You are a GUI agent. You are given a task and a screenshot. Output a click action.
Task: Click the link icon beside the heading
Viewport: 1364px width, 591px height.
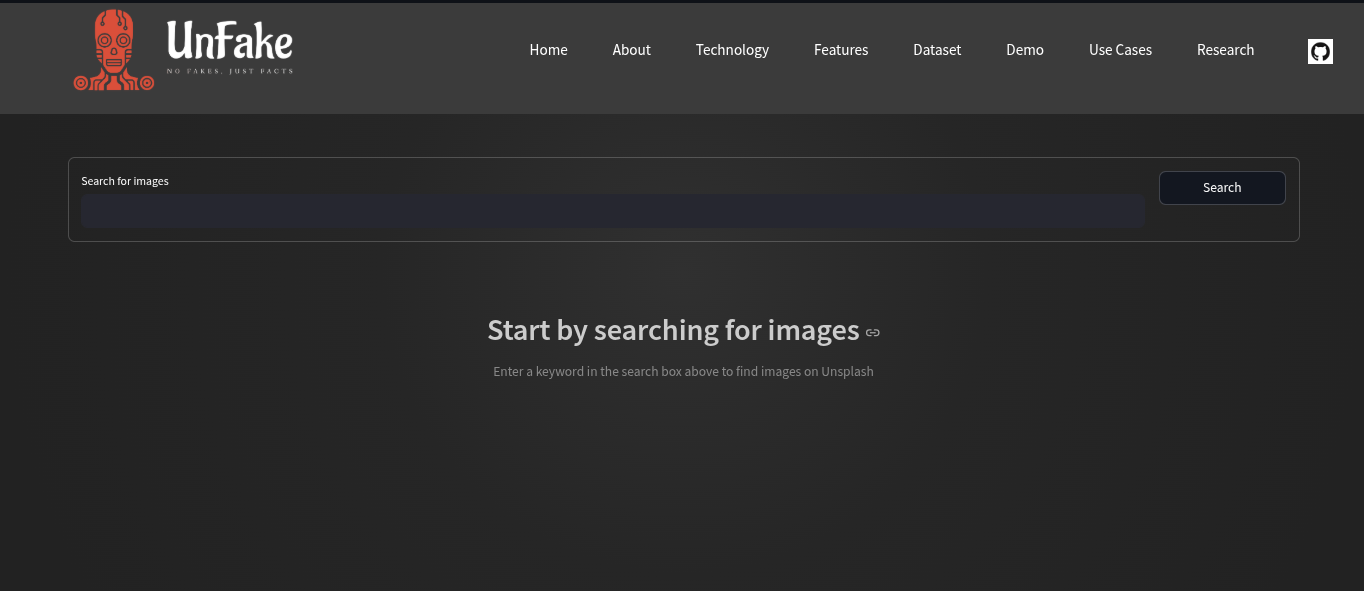(872, 332)
